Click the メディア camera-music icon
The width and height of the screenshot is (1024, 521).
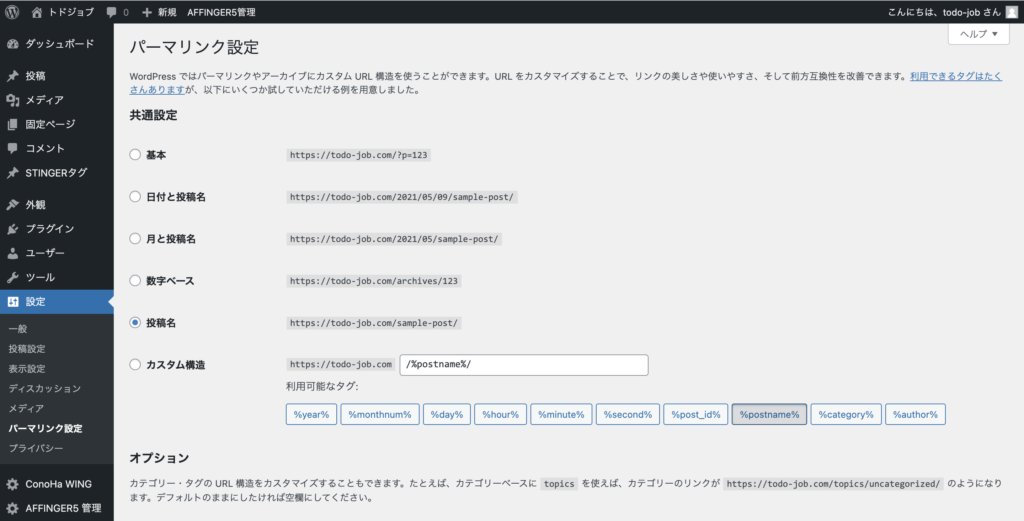click(12, 100)
